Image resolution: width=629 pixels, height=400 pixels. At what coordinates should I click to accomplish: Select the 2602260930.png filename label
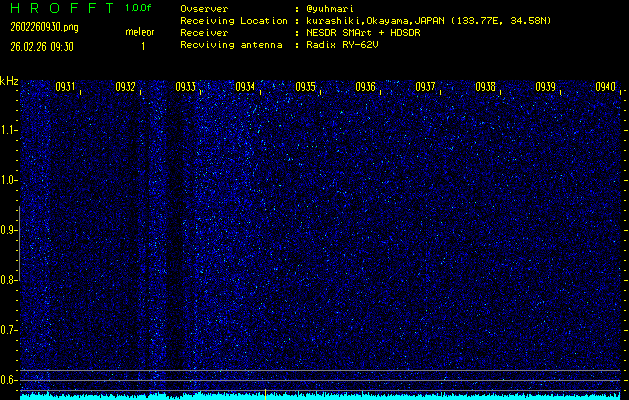[42, 27]
